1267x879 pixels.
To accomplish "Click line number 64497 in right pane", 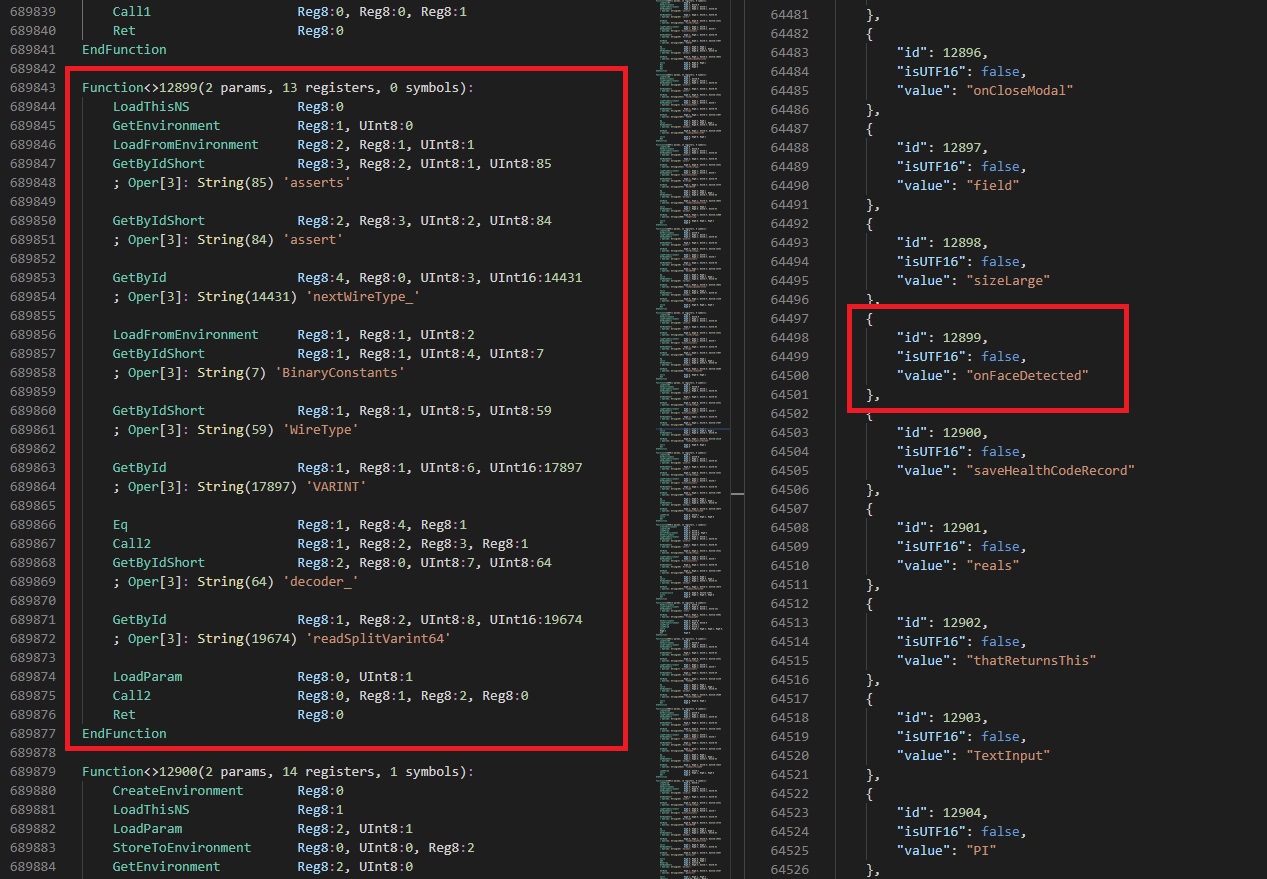I will pyautogui.click(x=790, y=319).
